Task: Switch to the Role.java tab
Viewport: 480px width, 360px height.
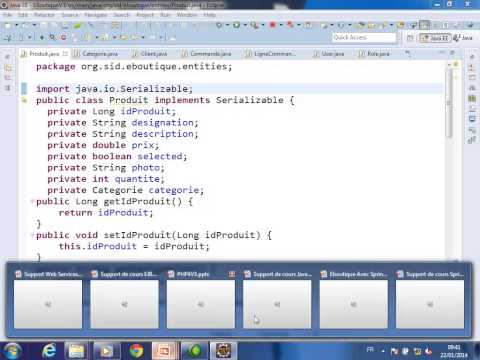Action: pos(374,54)
